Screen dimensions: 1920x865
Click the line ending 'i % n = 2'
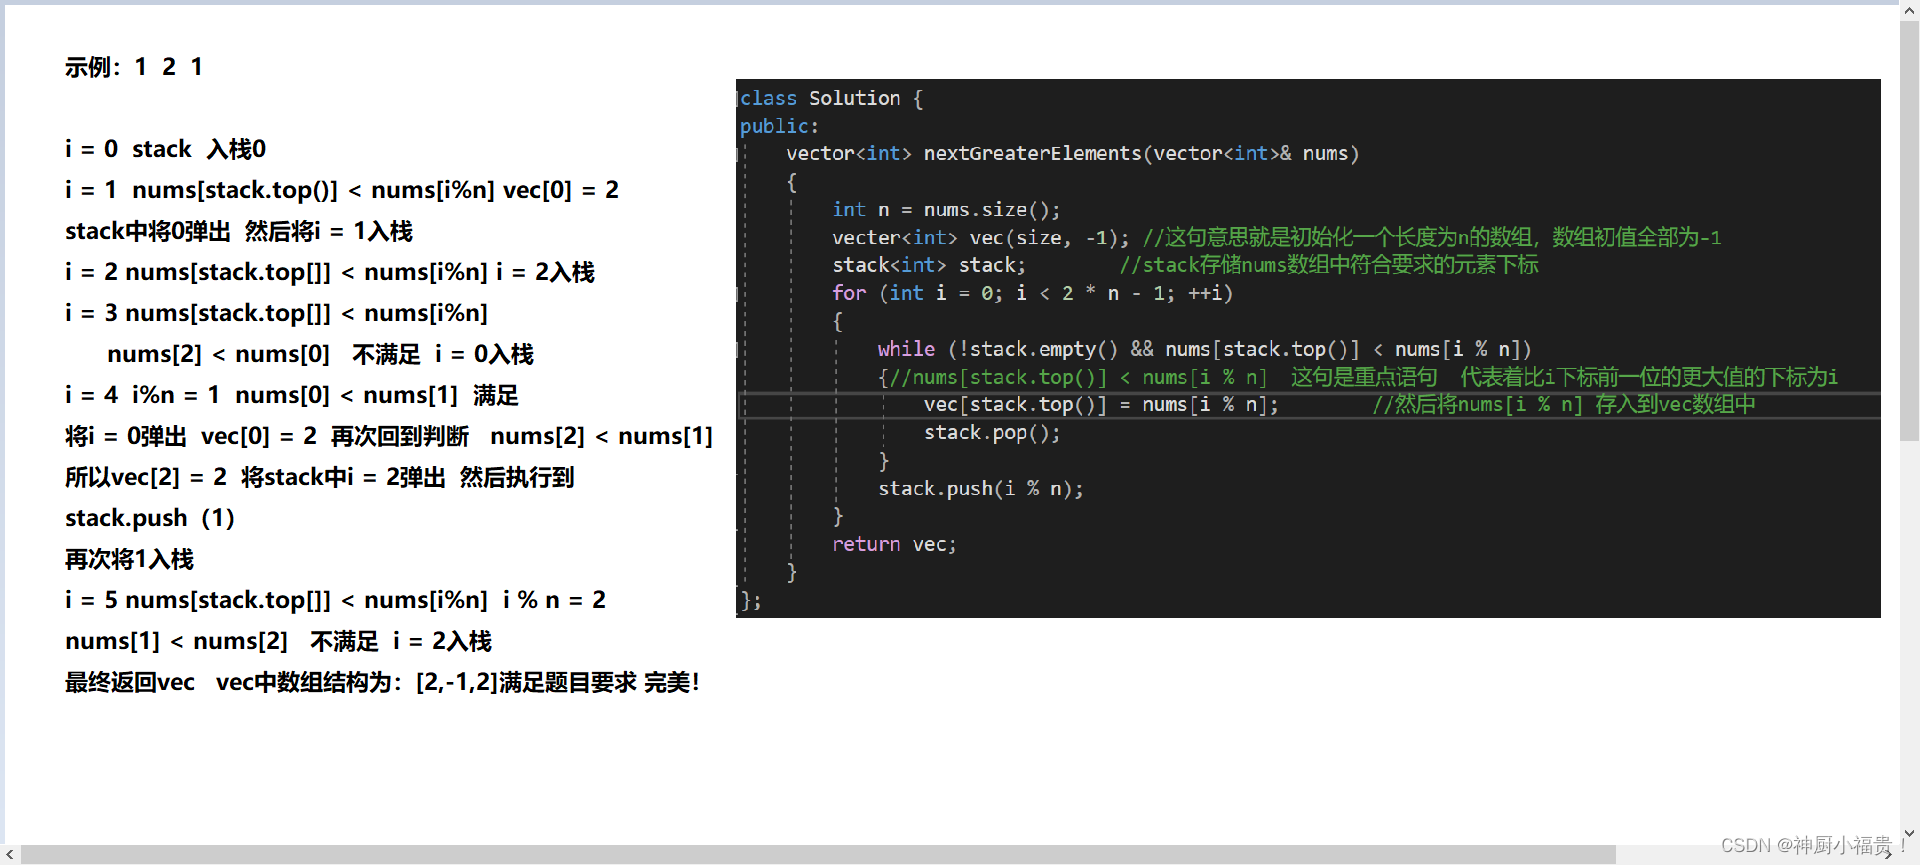pyautogui.click(x=335, y=600)
